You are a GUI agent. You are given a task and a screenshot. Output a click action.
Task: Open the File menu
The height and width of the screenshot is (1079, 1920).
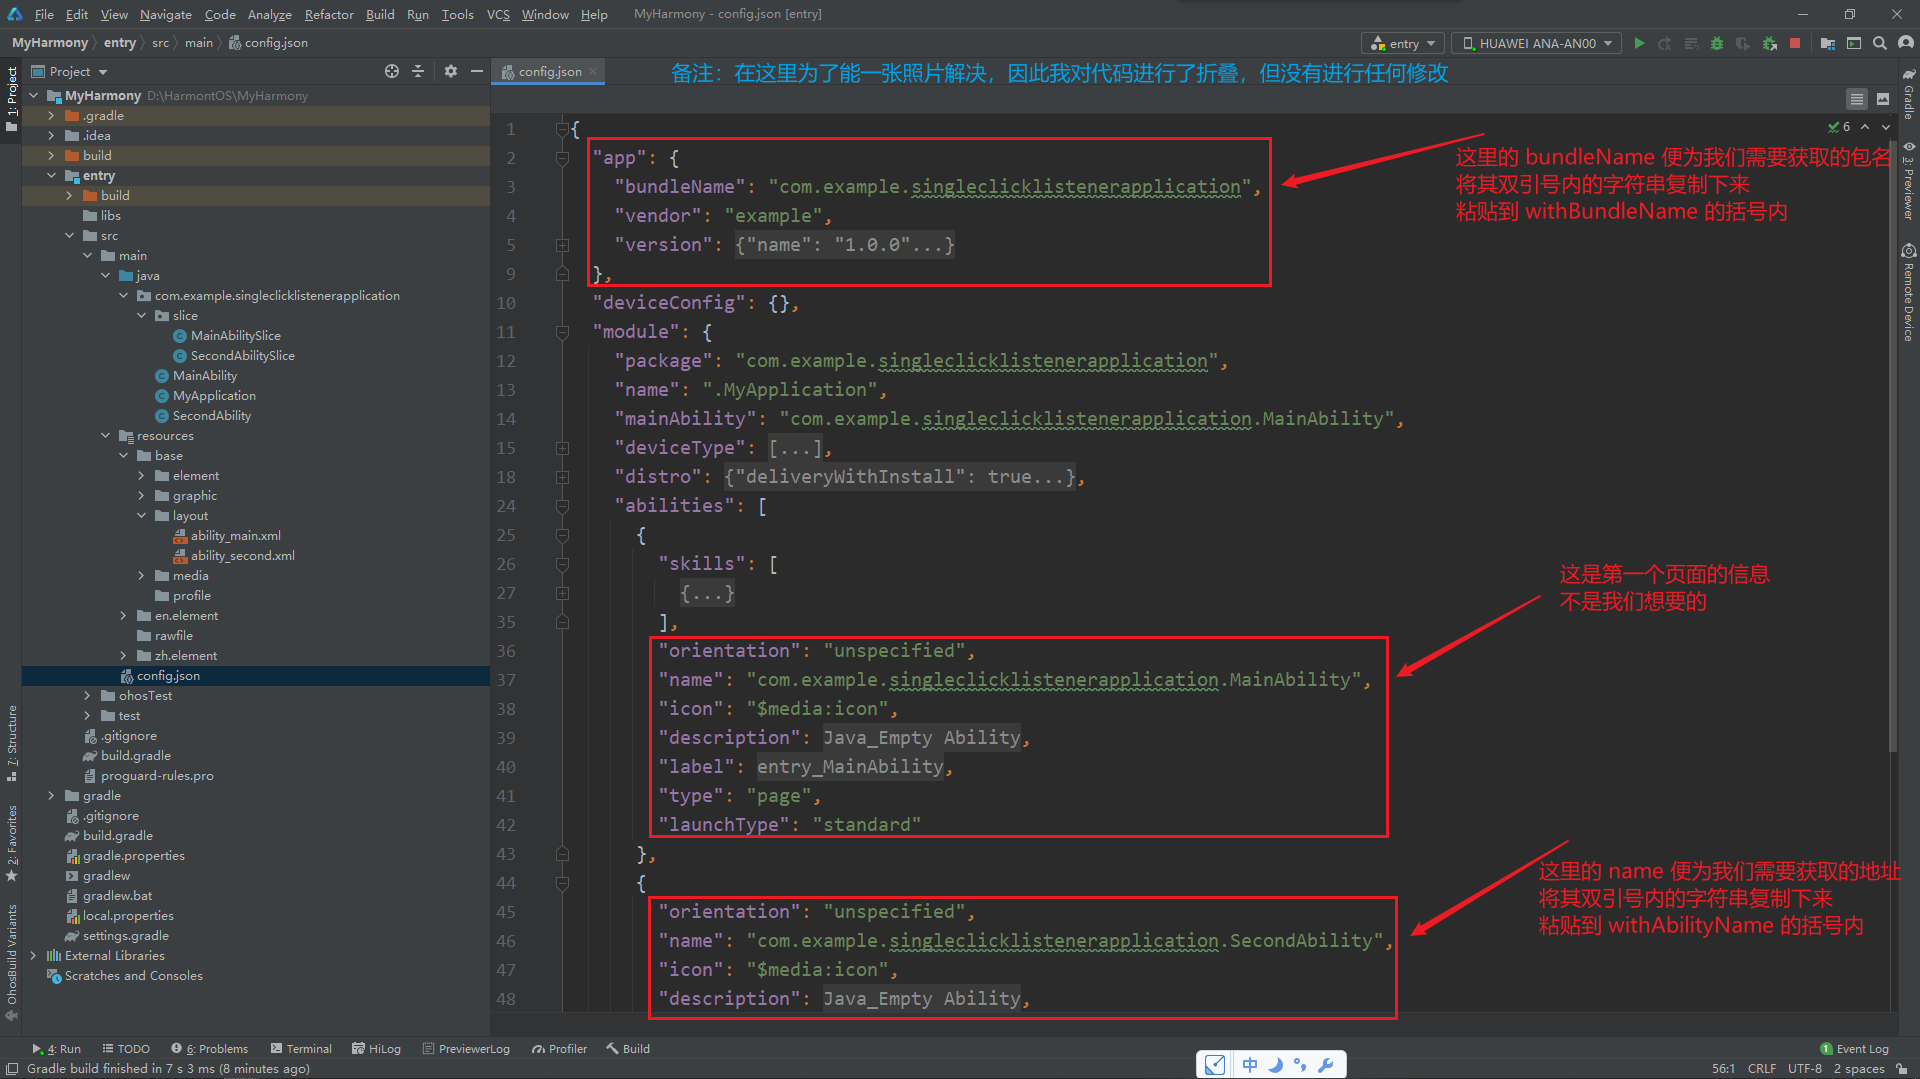44,14
